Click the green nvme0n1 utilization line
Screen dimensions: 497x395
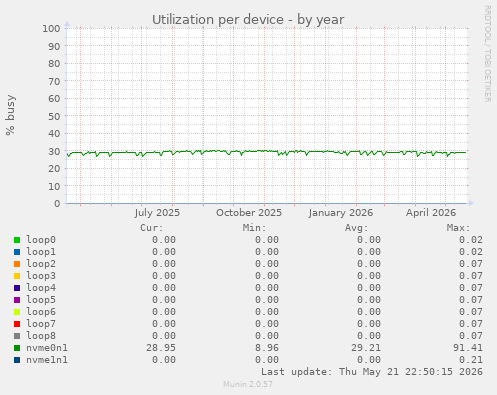tap(267, 152)
